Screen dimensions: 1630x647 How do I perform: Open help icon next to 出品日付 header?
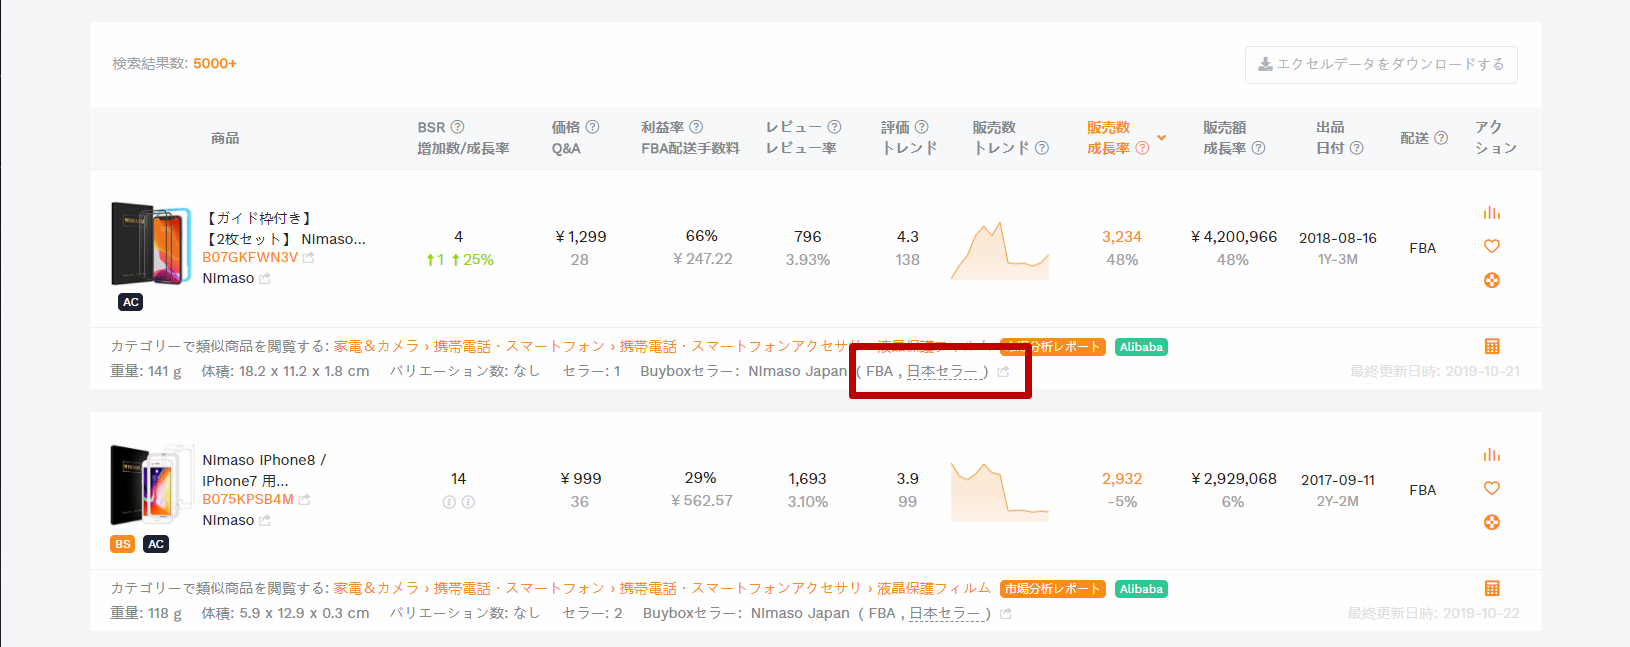pyautogui.click(x=1356, y=148)
